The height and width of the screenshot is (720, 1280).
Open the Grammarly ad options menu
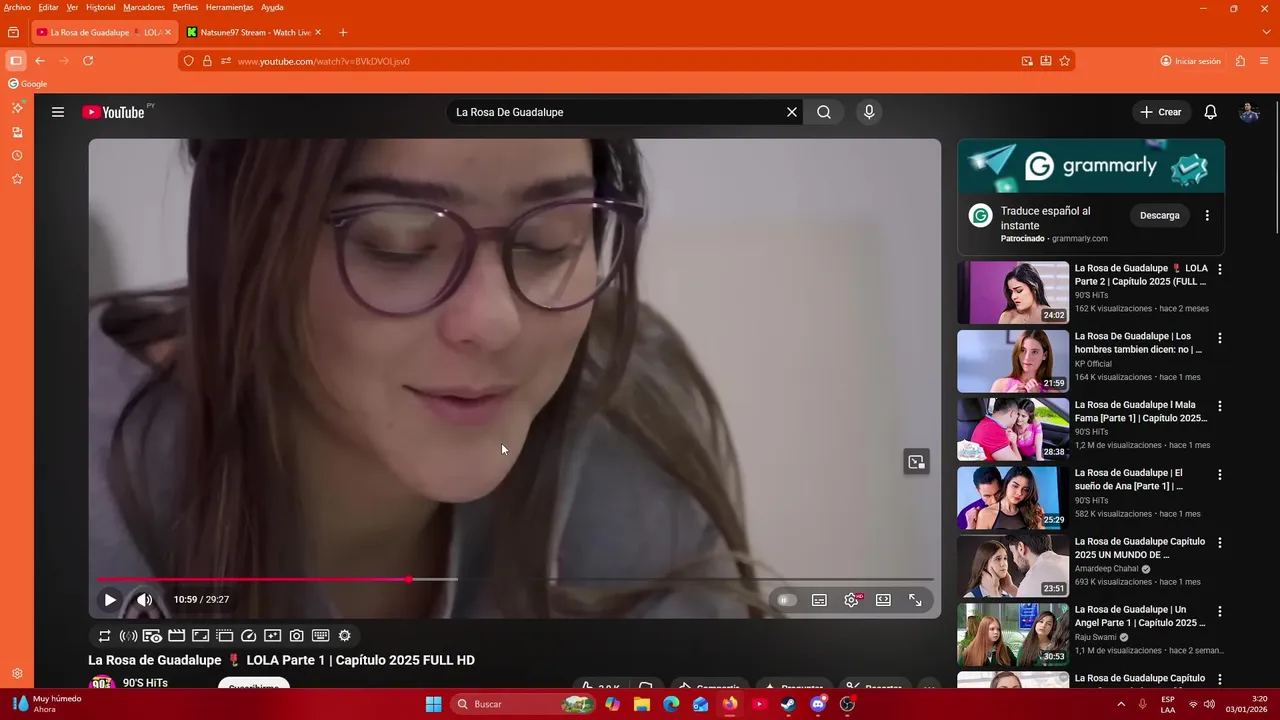pos(1207,215)
